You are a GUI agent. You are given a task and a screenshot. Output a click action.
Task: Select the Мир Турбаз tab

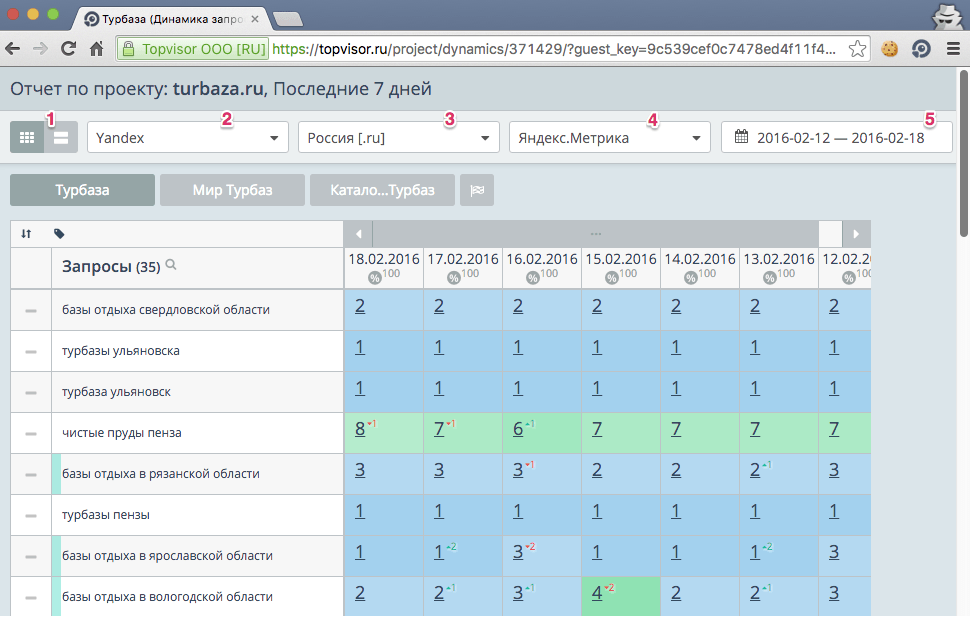[x=233, y=190]
